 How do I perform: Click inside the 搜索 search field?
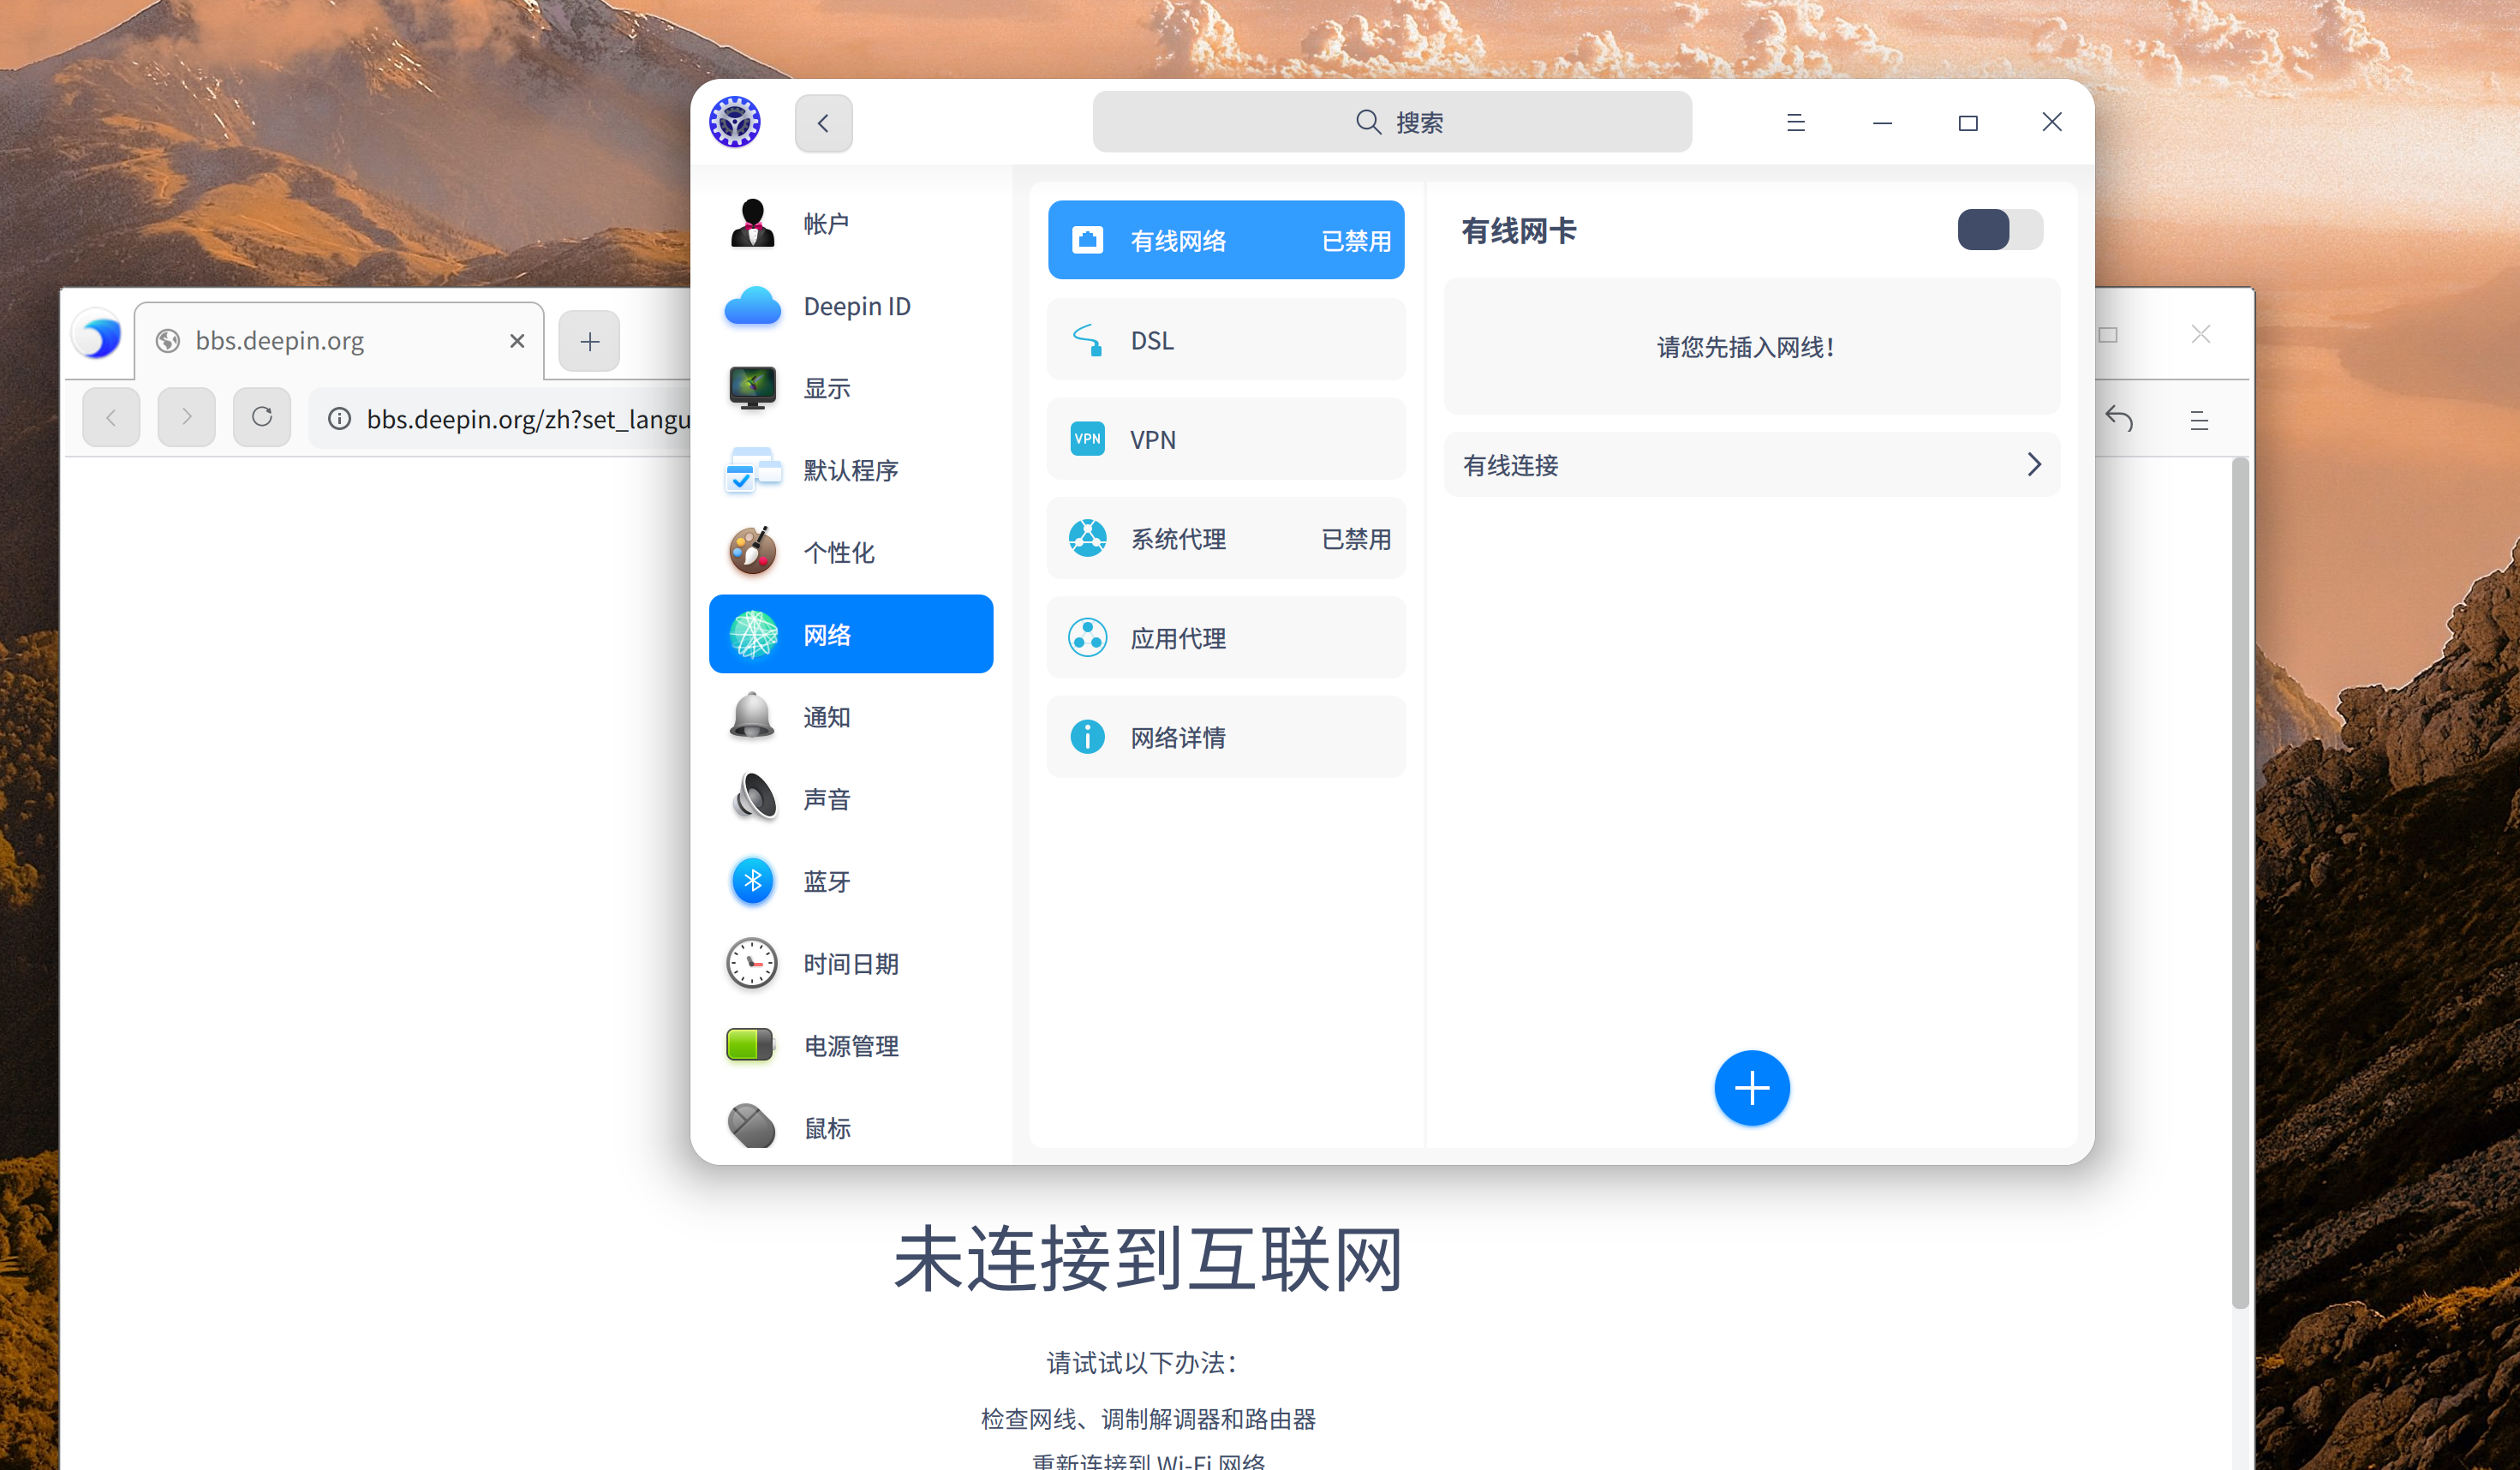click(x=1392, y=121)
